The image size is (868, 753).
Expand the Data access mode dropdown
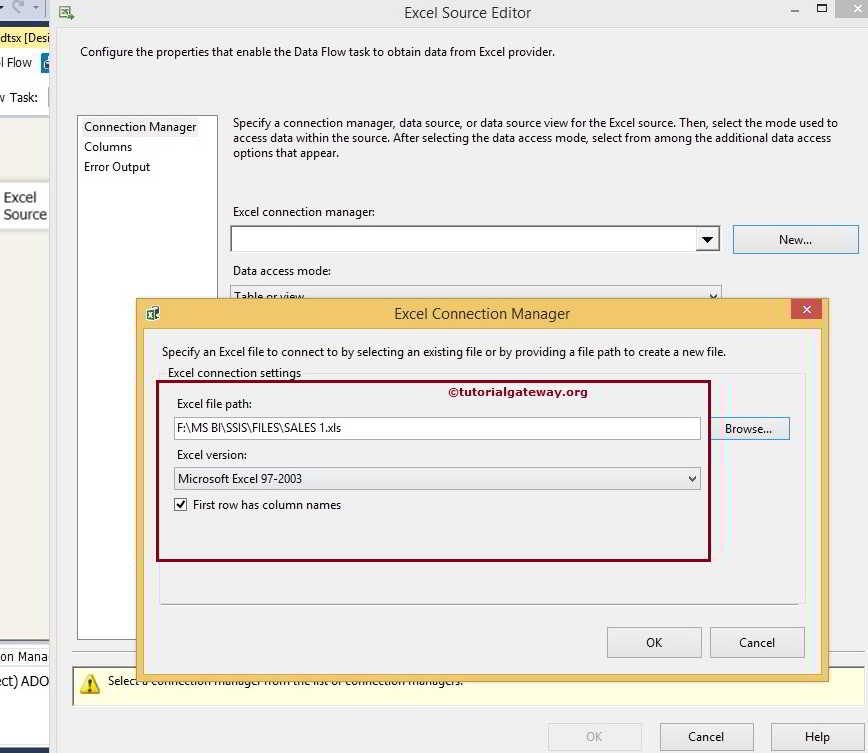(711, 294)
